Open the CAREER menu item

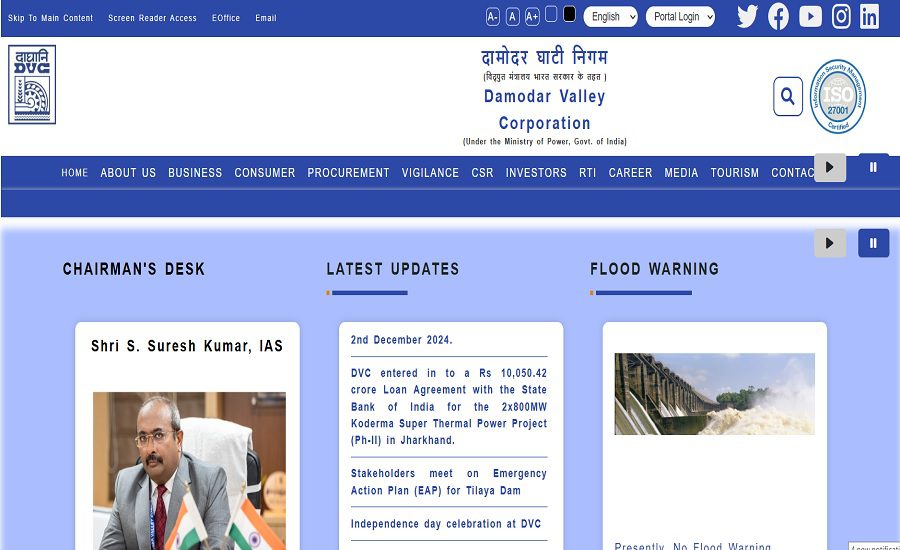coord(630,173)
